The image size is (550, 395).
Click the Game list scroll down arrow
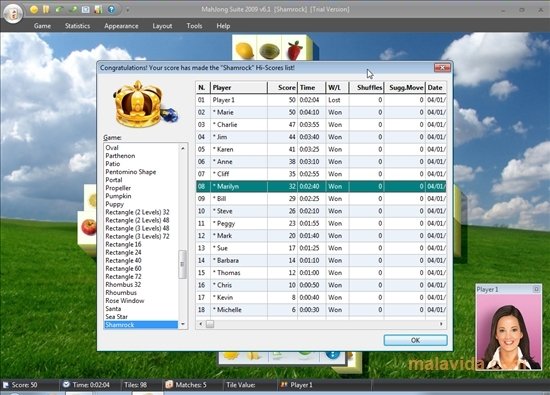pyautogui.click(x=183, y=324)
